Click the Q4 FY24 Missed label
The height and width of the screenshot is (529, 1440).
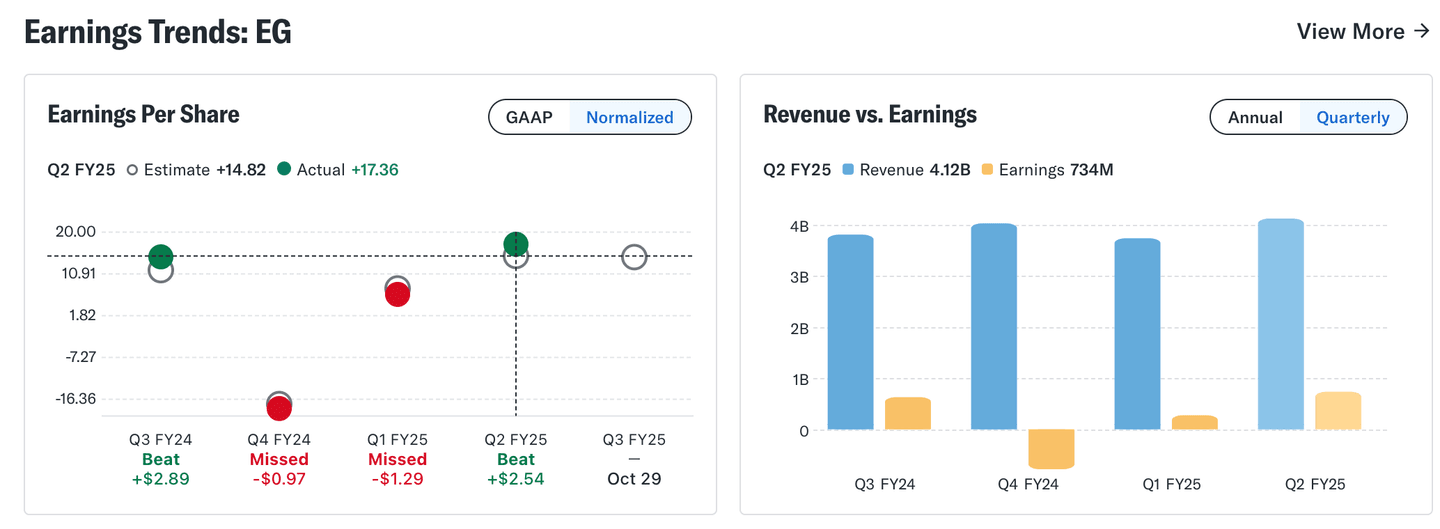279,459
